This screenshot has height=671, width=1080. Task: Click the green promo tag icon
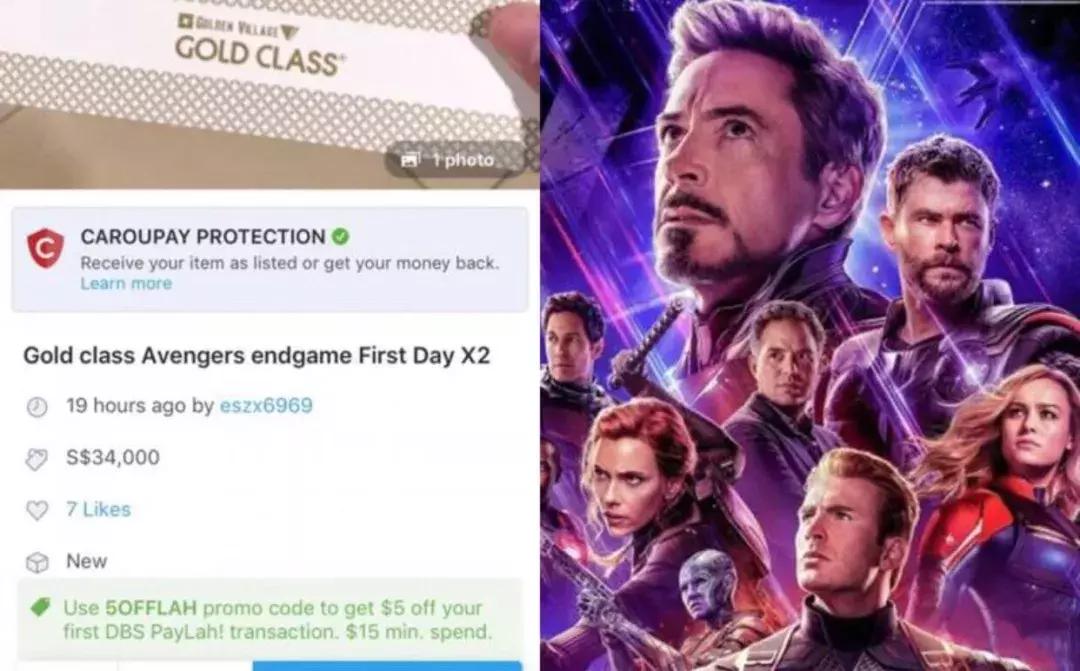click(41, 608)
